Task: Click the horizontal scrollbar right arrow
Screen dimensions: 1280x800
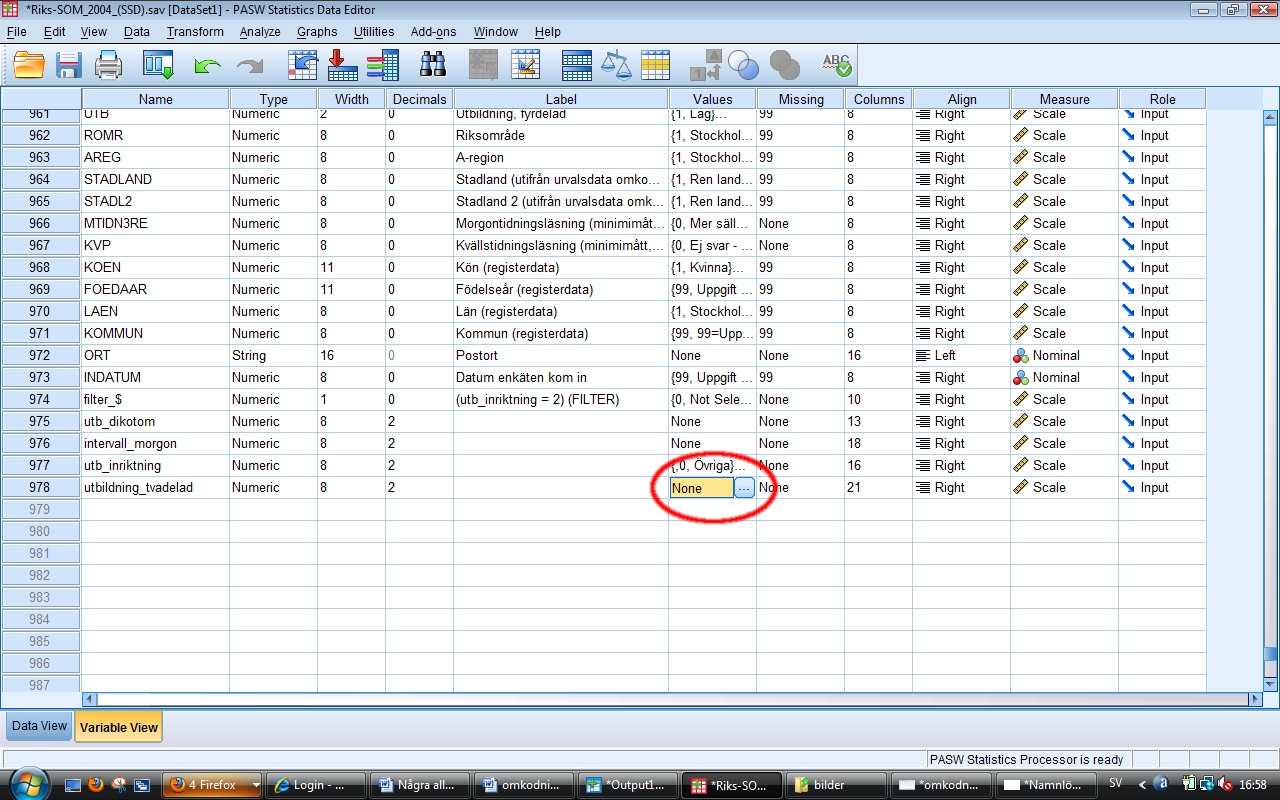Action: coord(1256,699)
